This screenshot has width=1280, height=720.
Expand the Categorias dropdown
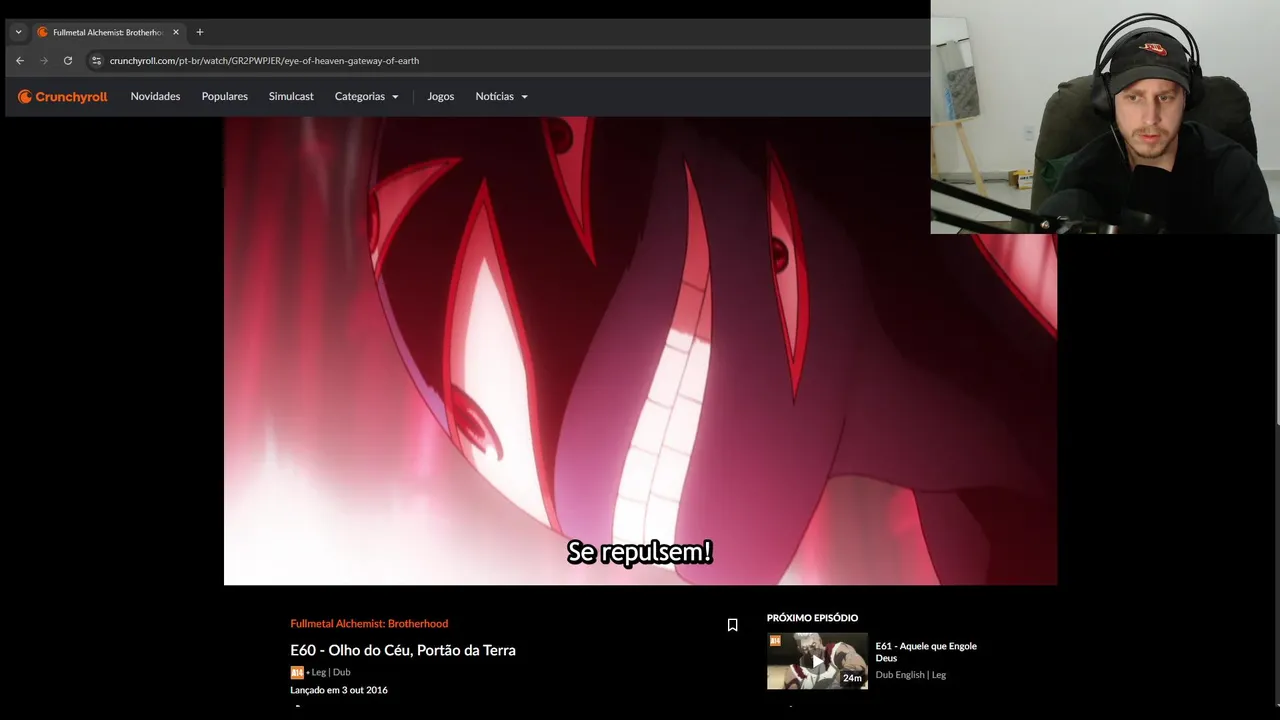click(x=366, y=97)
